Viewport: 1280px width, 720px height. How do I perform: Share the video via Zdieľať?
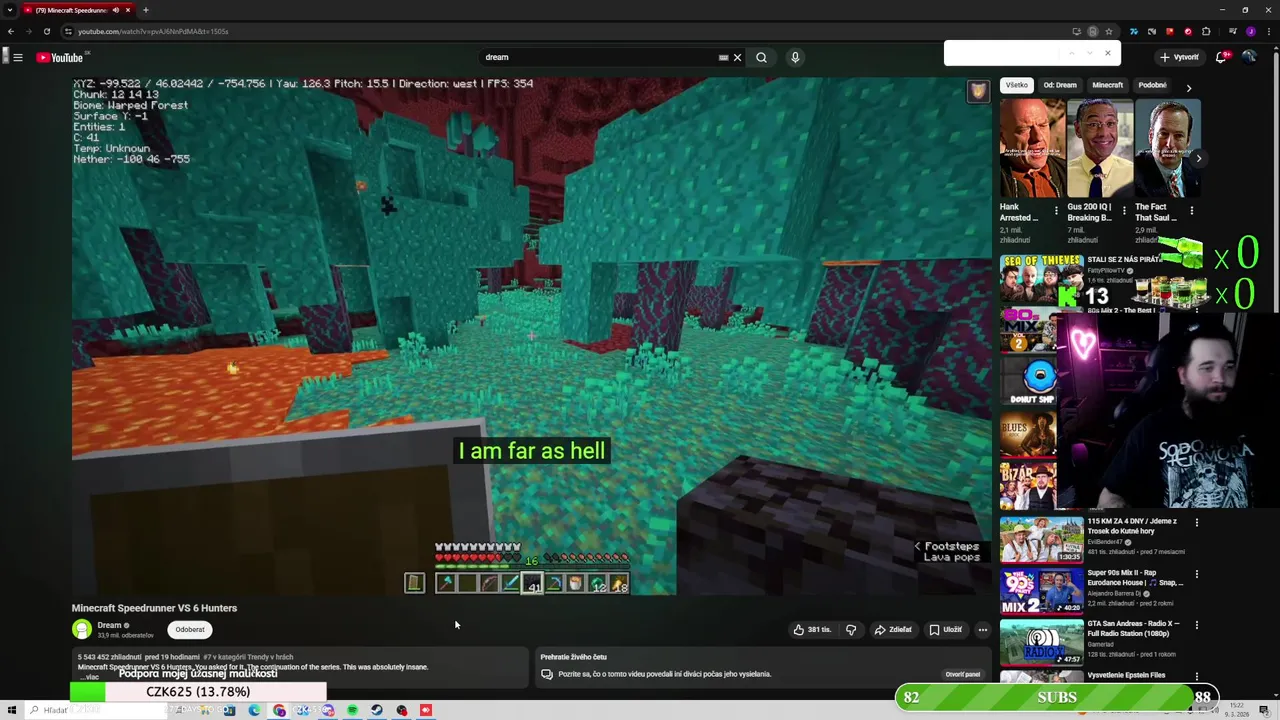coord(893,630)
